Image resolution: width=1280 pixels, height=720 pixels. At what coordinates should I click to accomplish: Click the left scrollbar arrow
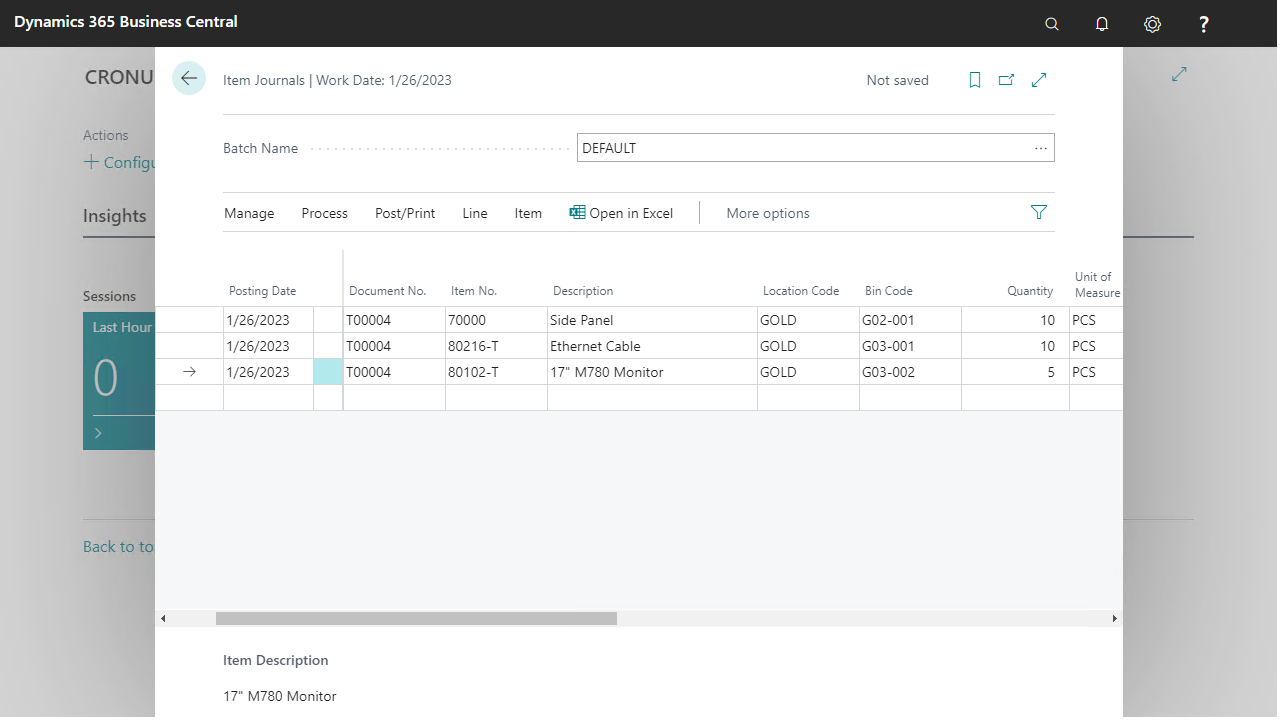pos(162,619)
